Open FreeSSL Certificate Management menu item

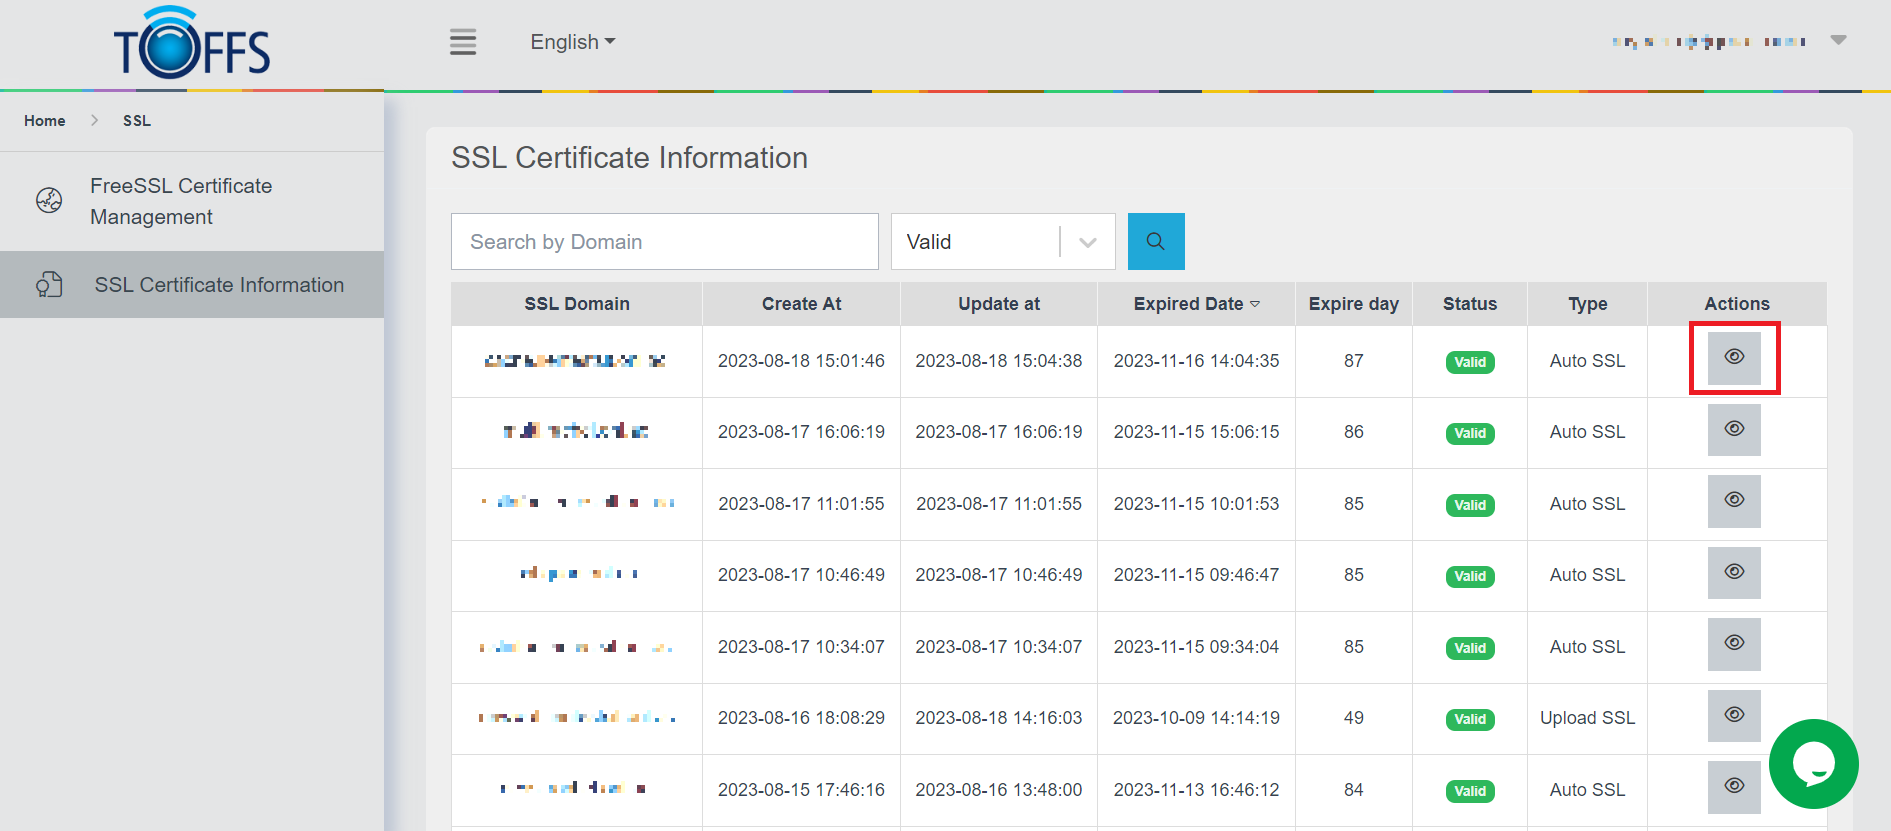coord(181,201)
